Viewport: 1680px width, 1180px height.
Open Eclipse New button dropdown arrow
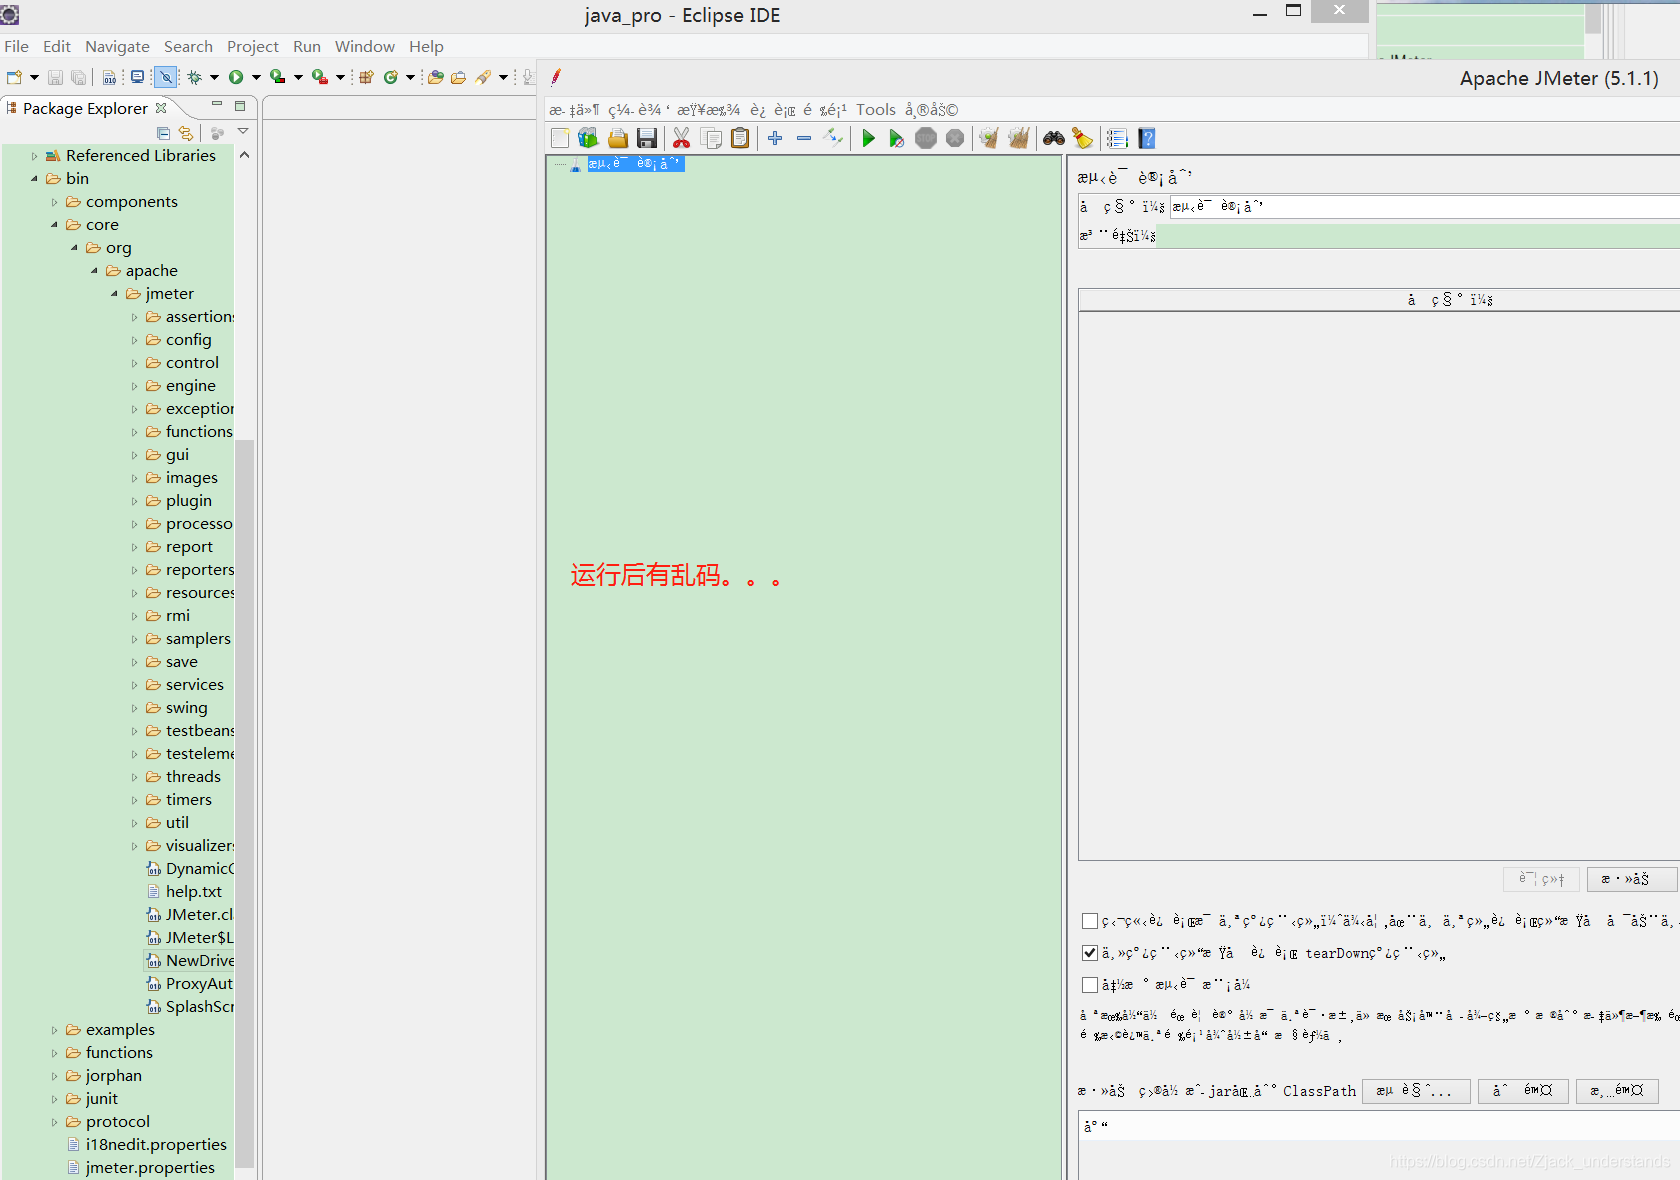[34, 77]
